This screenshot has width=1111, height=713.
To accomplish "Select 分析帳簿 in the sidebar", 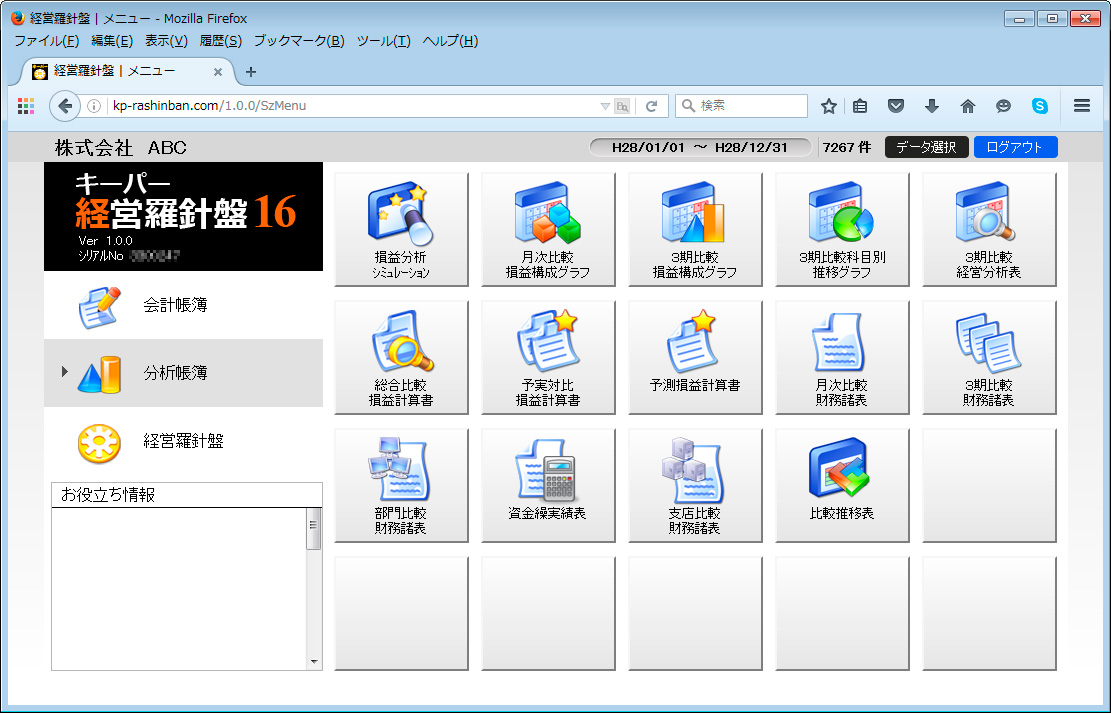I will [184, 373].
